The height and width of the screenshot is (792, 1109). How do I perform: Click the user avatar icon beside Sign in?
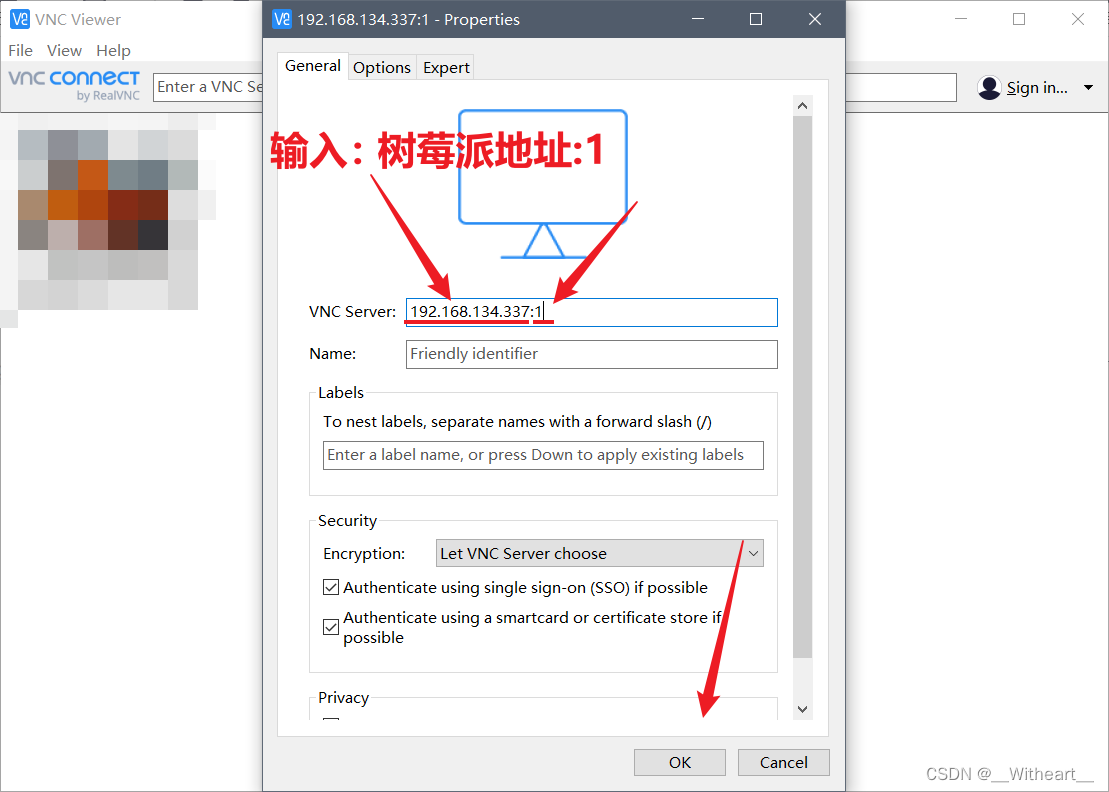pyautogui.click(x=989, y=88)
